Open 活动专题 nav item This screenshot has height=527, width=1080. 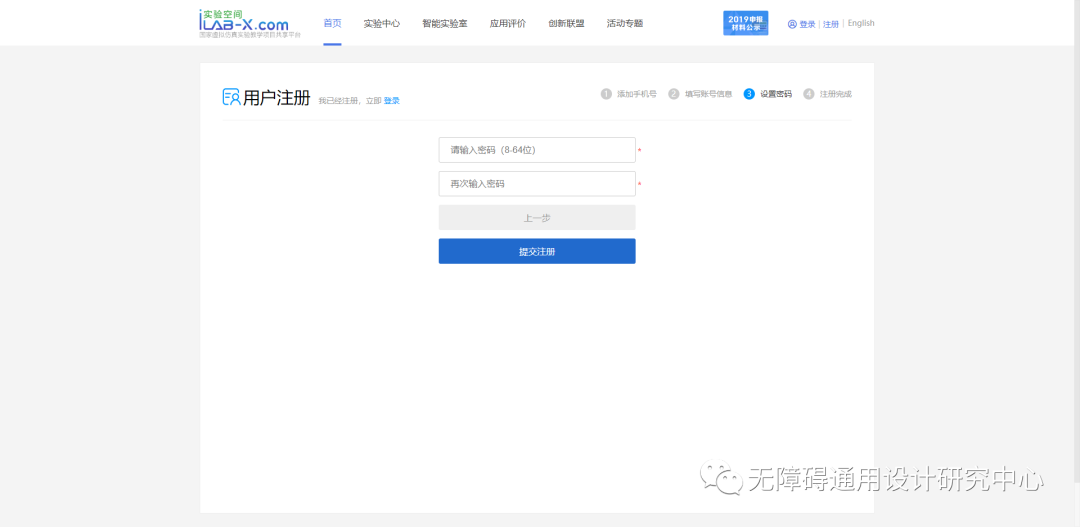pos(625,23)
